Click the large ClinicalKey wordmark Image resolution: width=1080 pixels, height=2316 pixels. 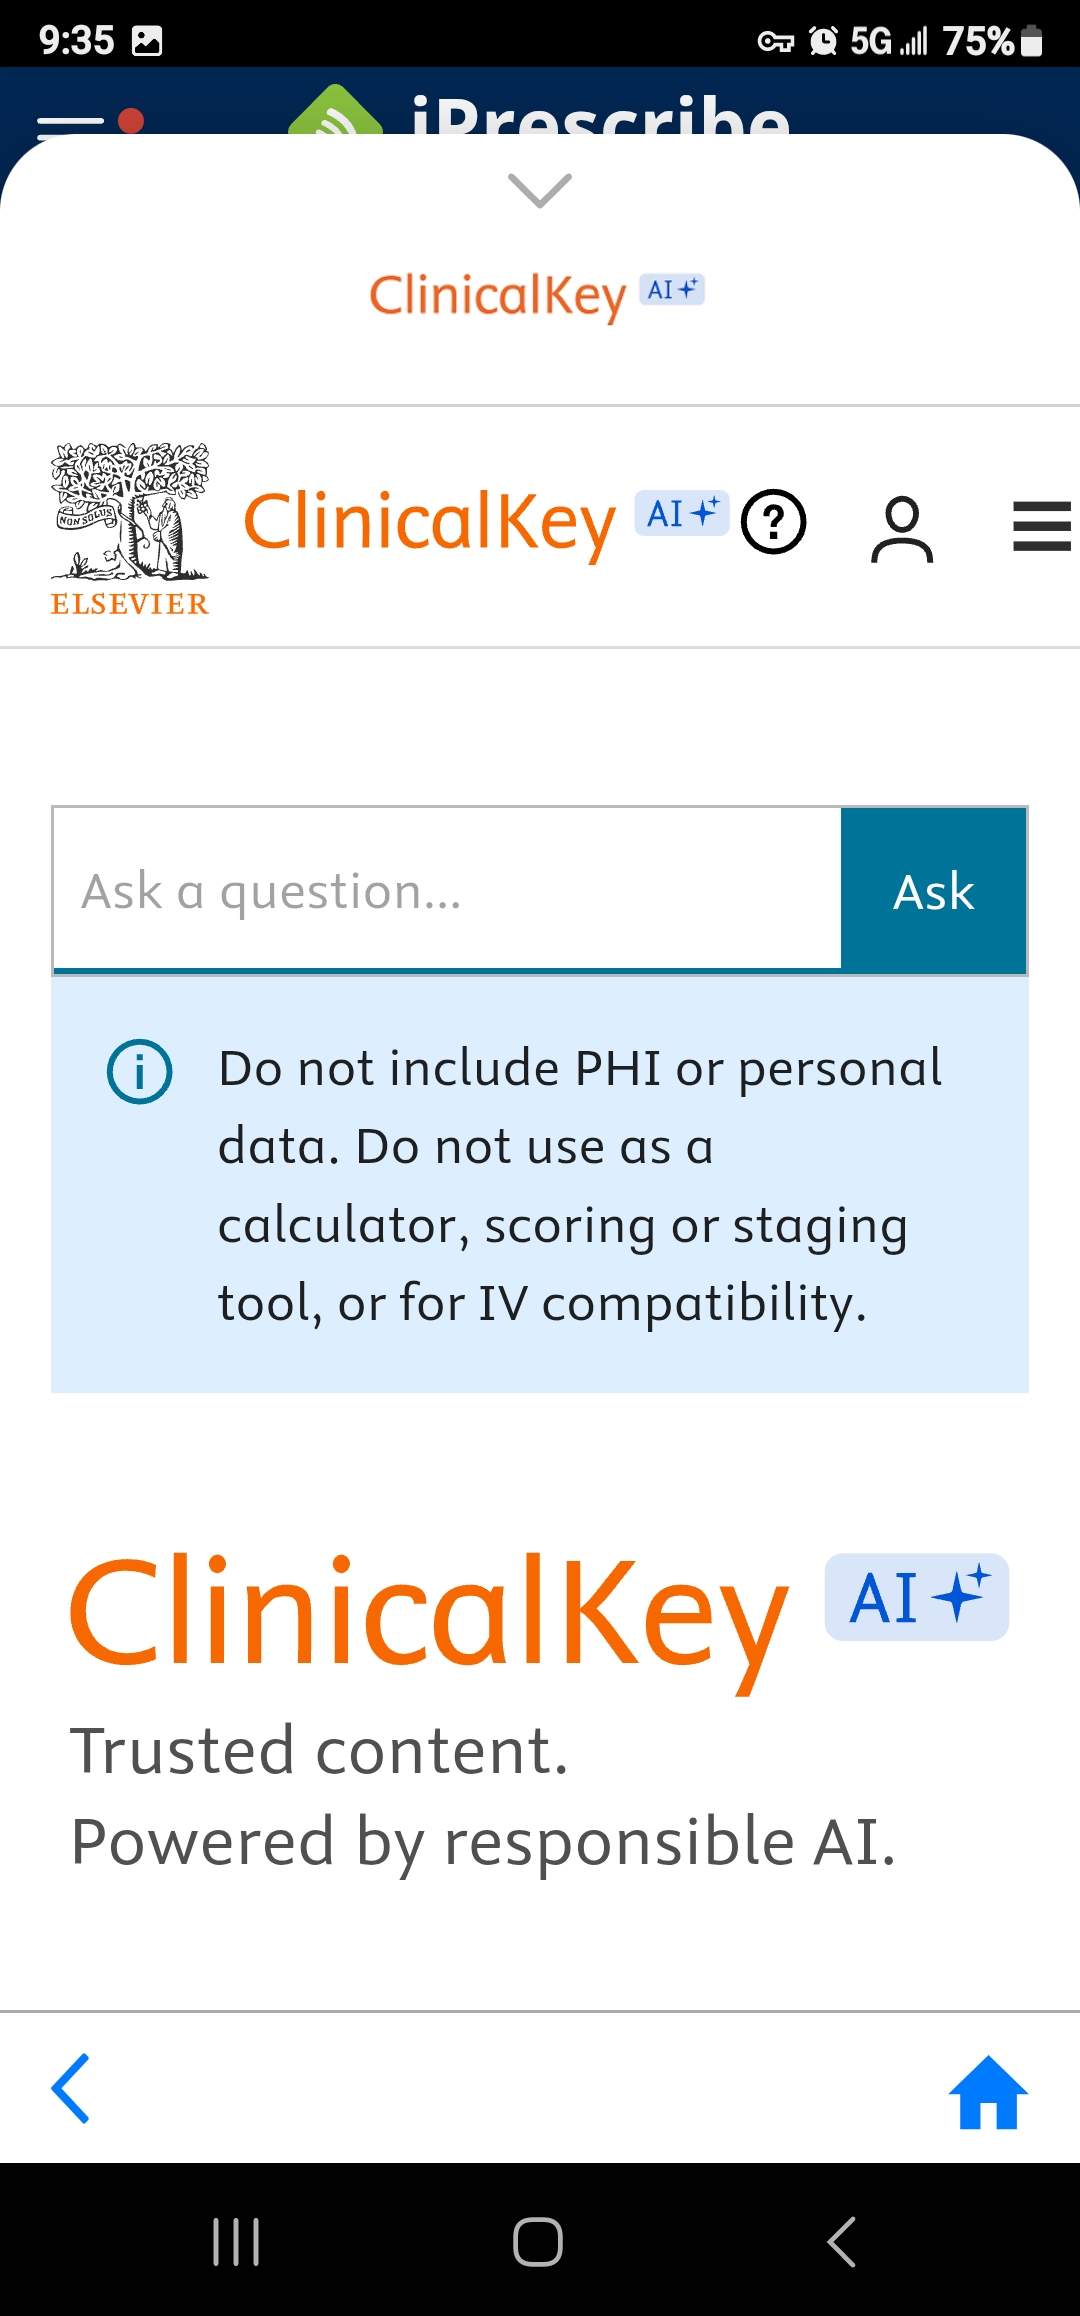coord(429,1612)
